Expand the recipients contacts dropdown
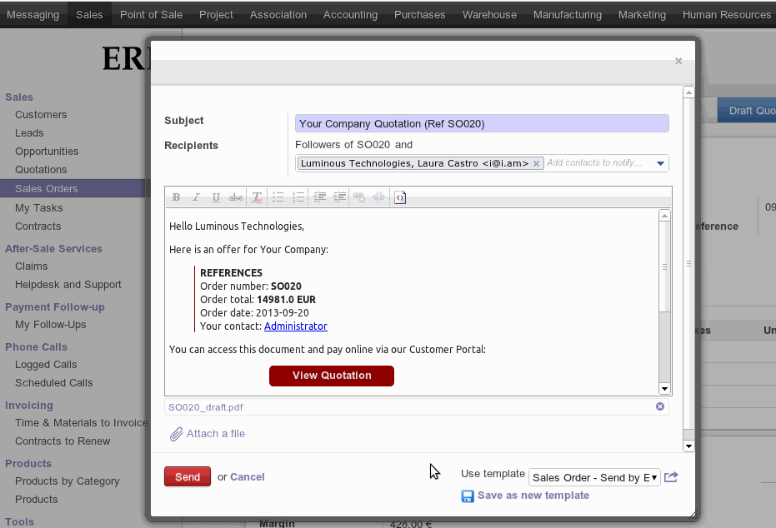776x528 pixels. [x=660, y=163]
